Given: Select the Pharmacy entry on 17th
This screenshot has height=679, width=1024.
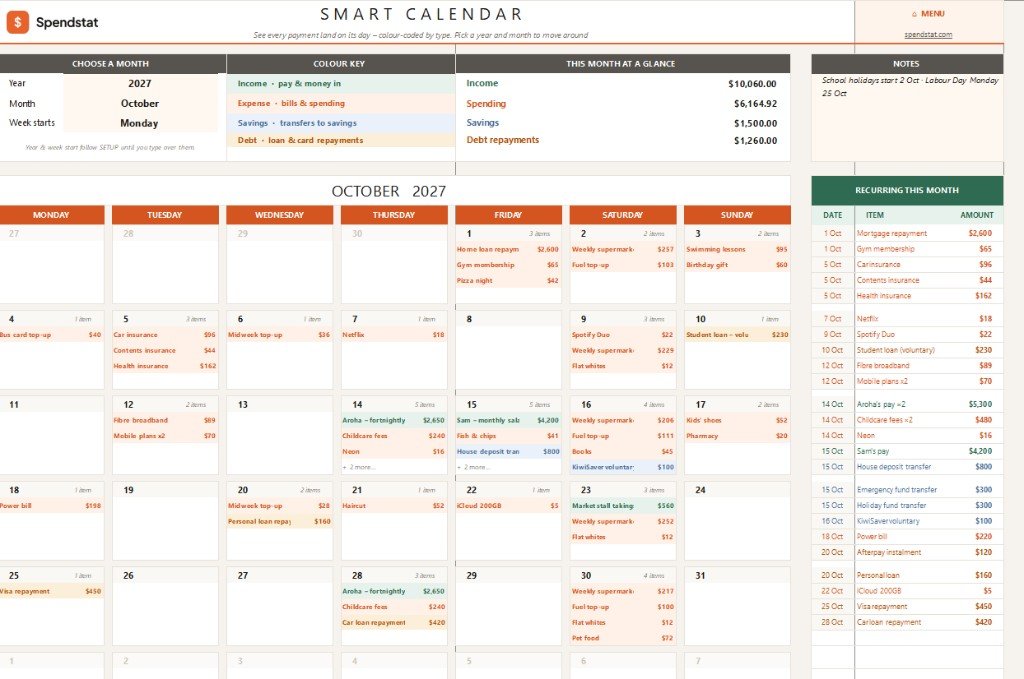Looking at the screenshot, I should [737, 436].
